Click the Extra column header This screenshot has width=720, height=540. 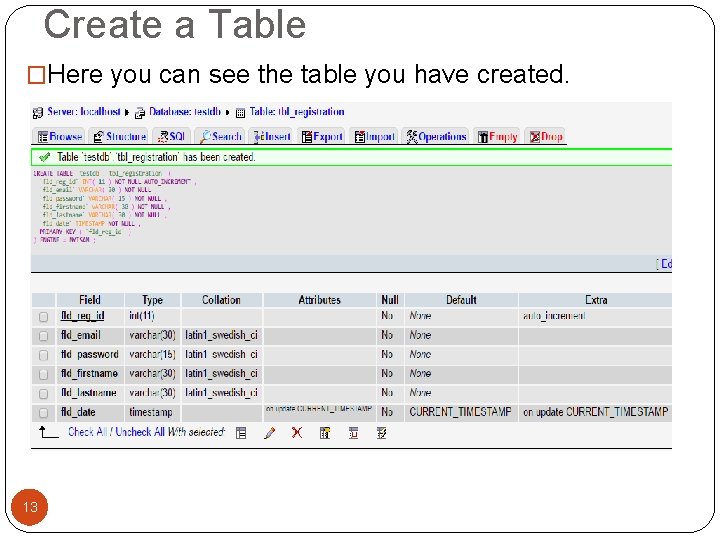pos(596,300)
